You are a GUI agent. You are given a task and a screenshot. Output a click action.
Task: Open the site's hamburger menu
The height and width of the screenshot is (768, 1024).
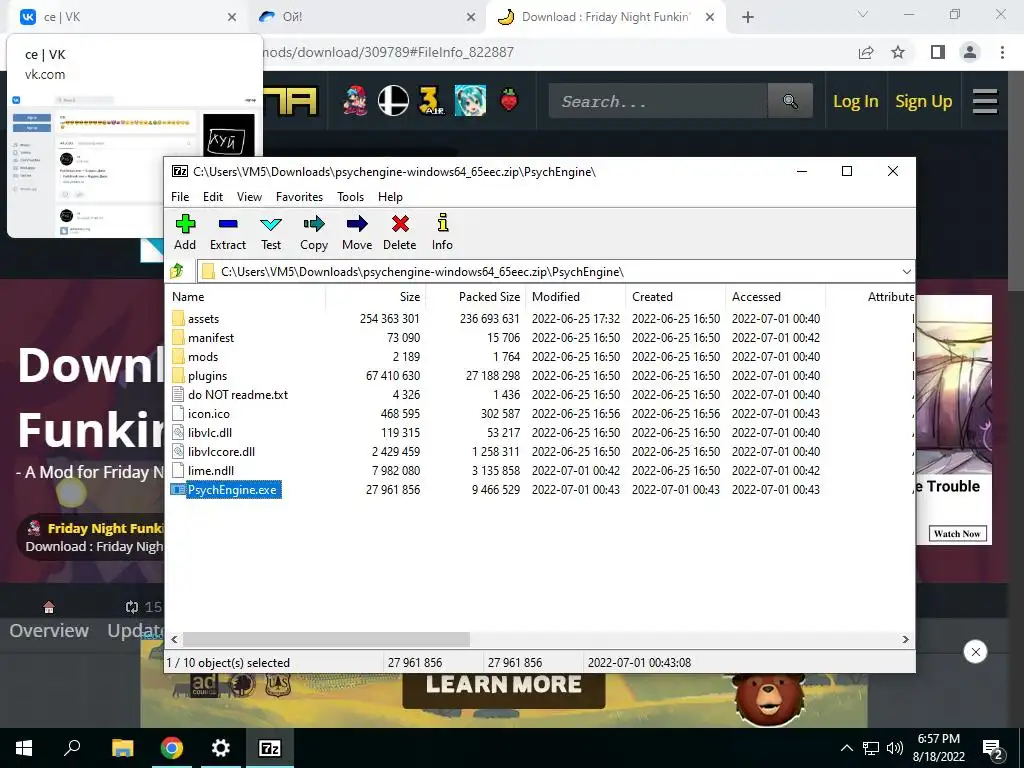coord(985,101)
